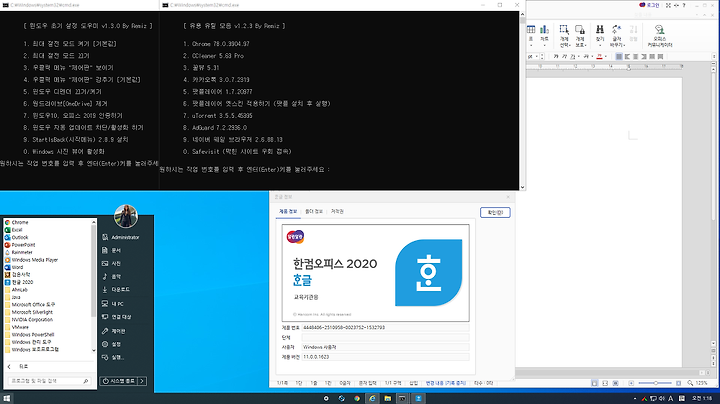The height and width of the screenshot is (404, 720).
Task: Click 뒤로 (Back) in Start menu
Action: click(18, 366)
